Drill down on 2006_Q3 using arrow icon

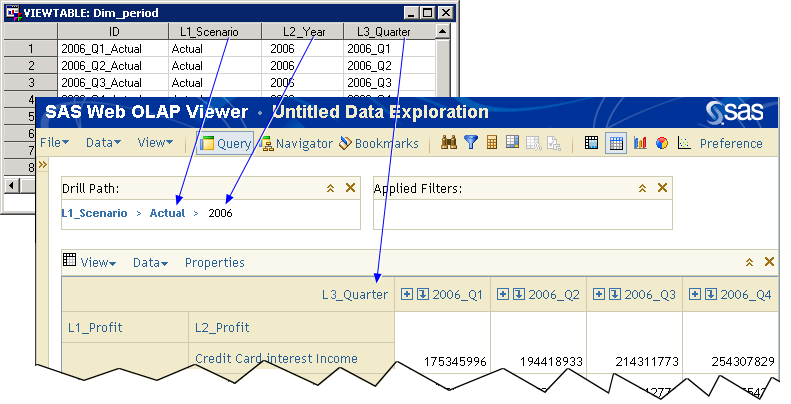614,294
